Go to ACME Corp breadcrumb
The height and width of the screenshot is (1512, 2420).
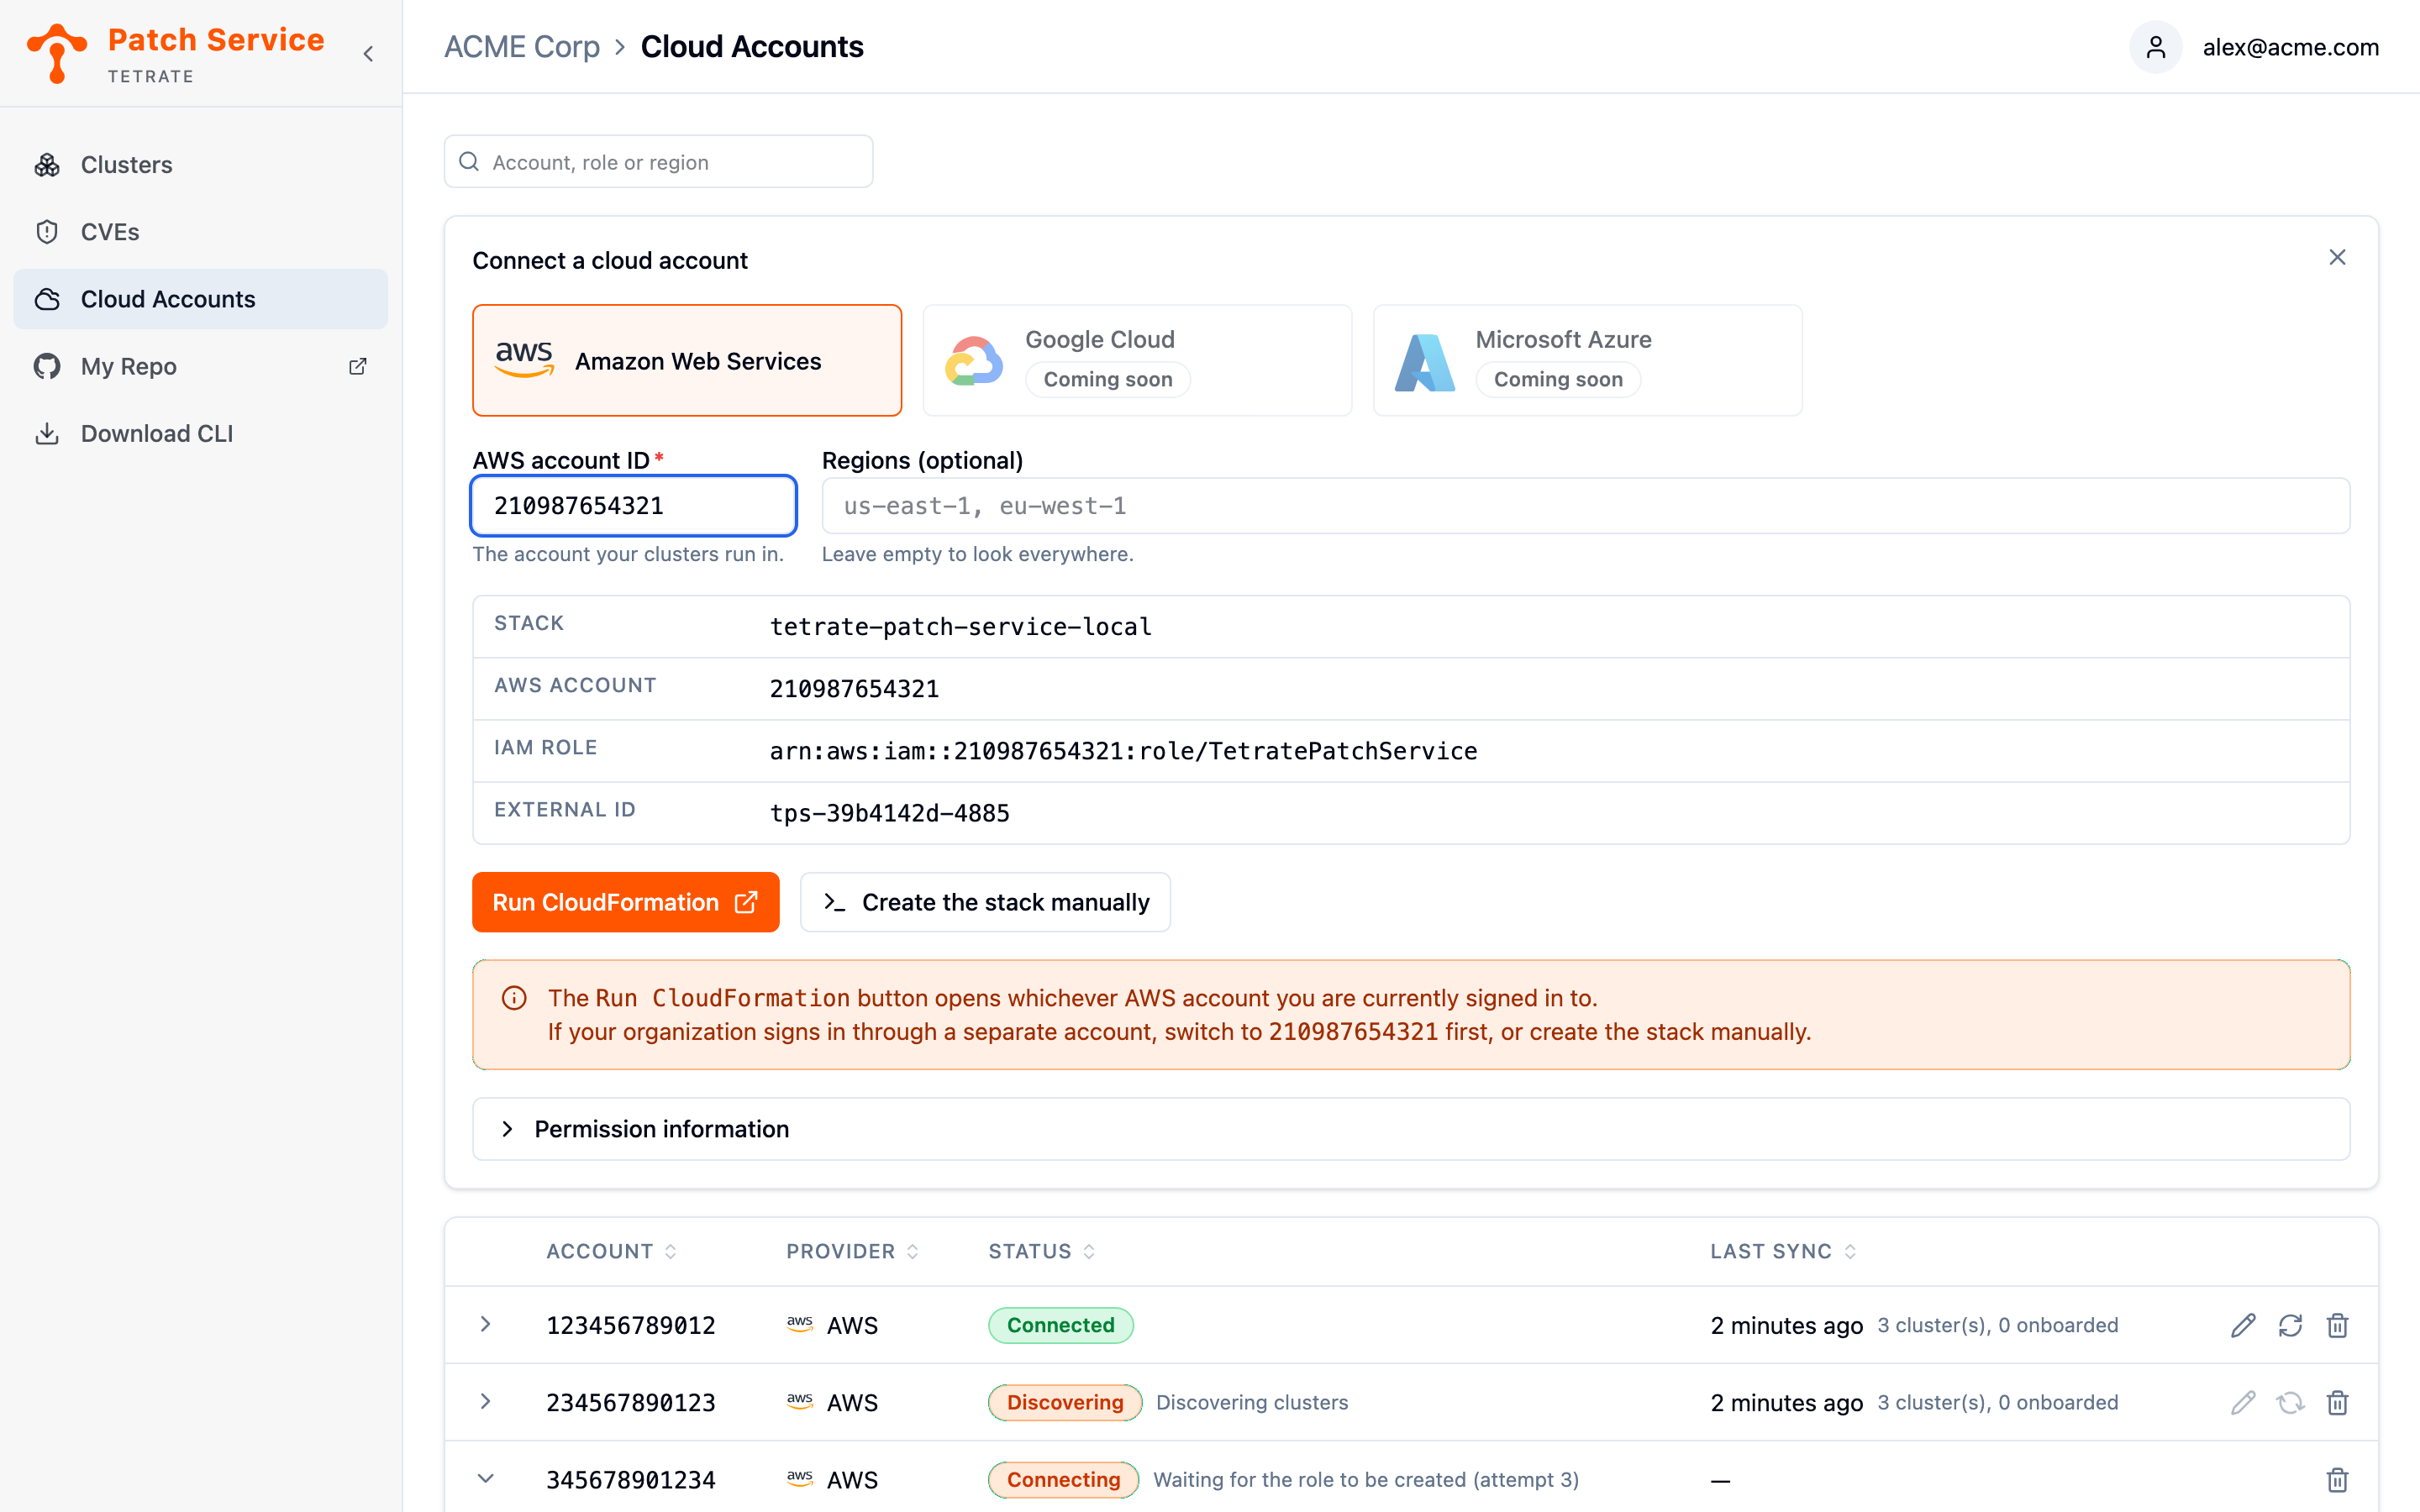pyautogui.click(x=521, y=47)
